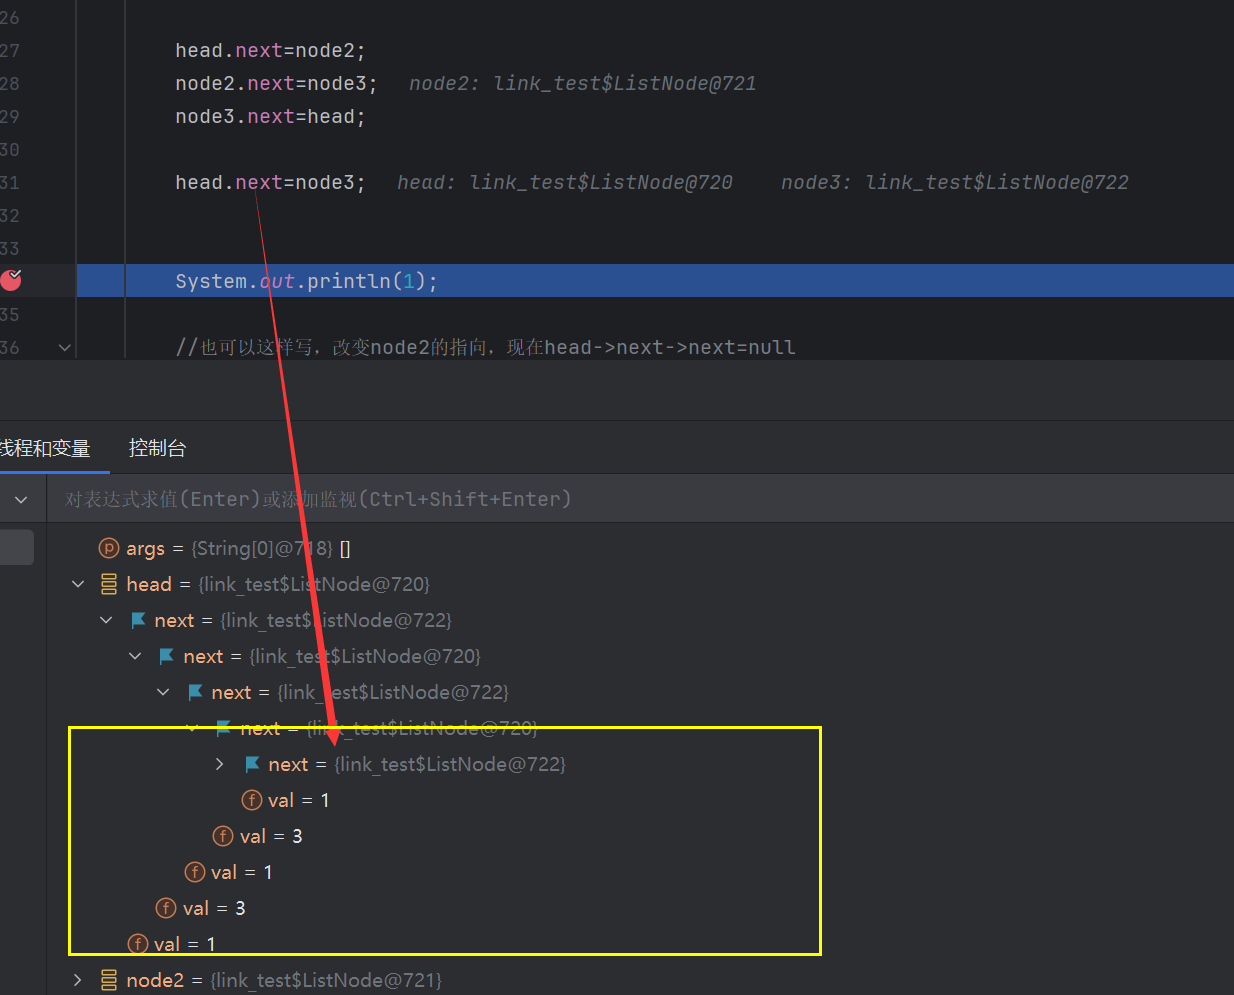The height and width of the screenshot is (995, 1234).
Task: Open the dropdown chevron beside the expression field
Action: [21, 499]
